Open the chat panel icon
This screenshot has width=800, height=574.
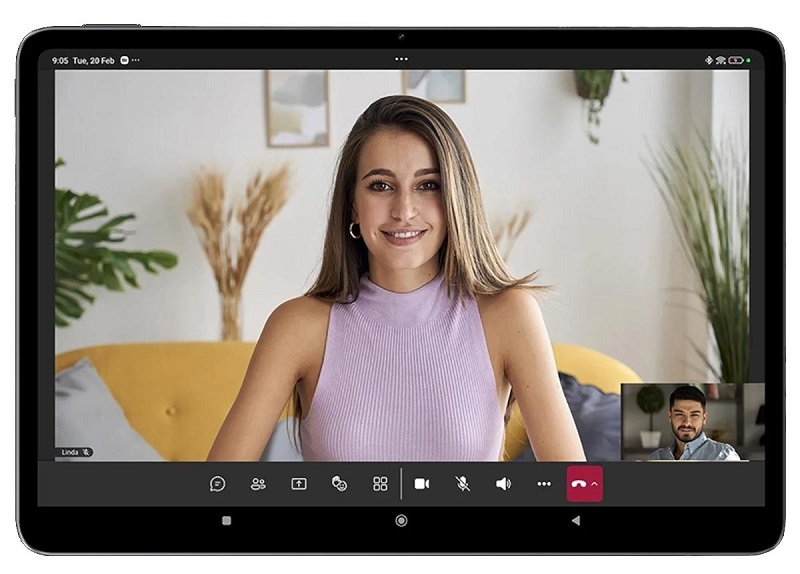tap(217, 484)
